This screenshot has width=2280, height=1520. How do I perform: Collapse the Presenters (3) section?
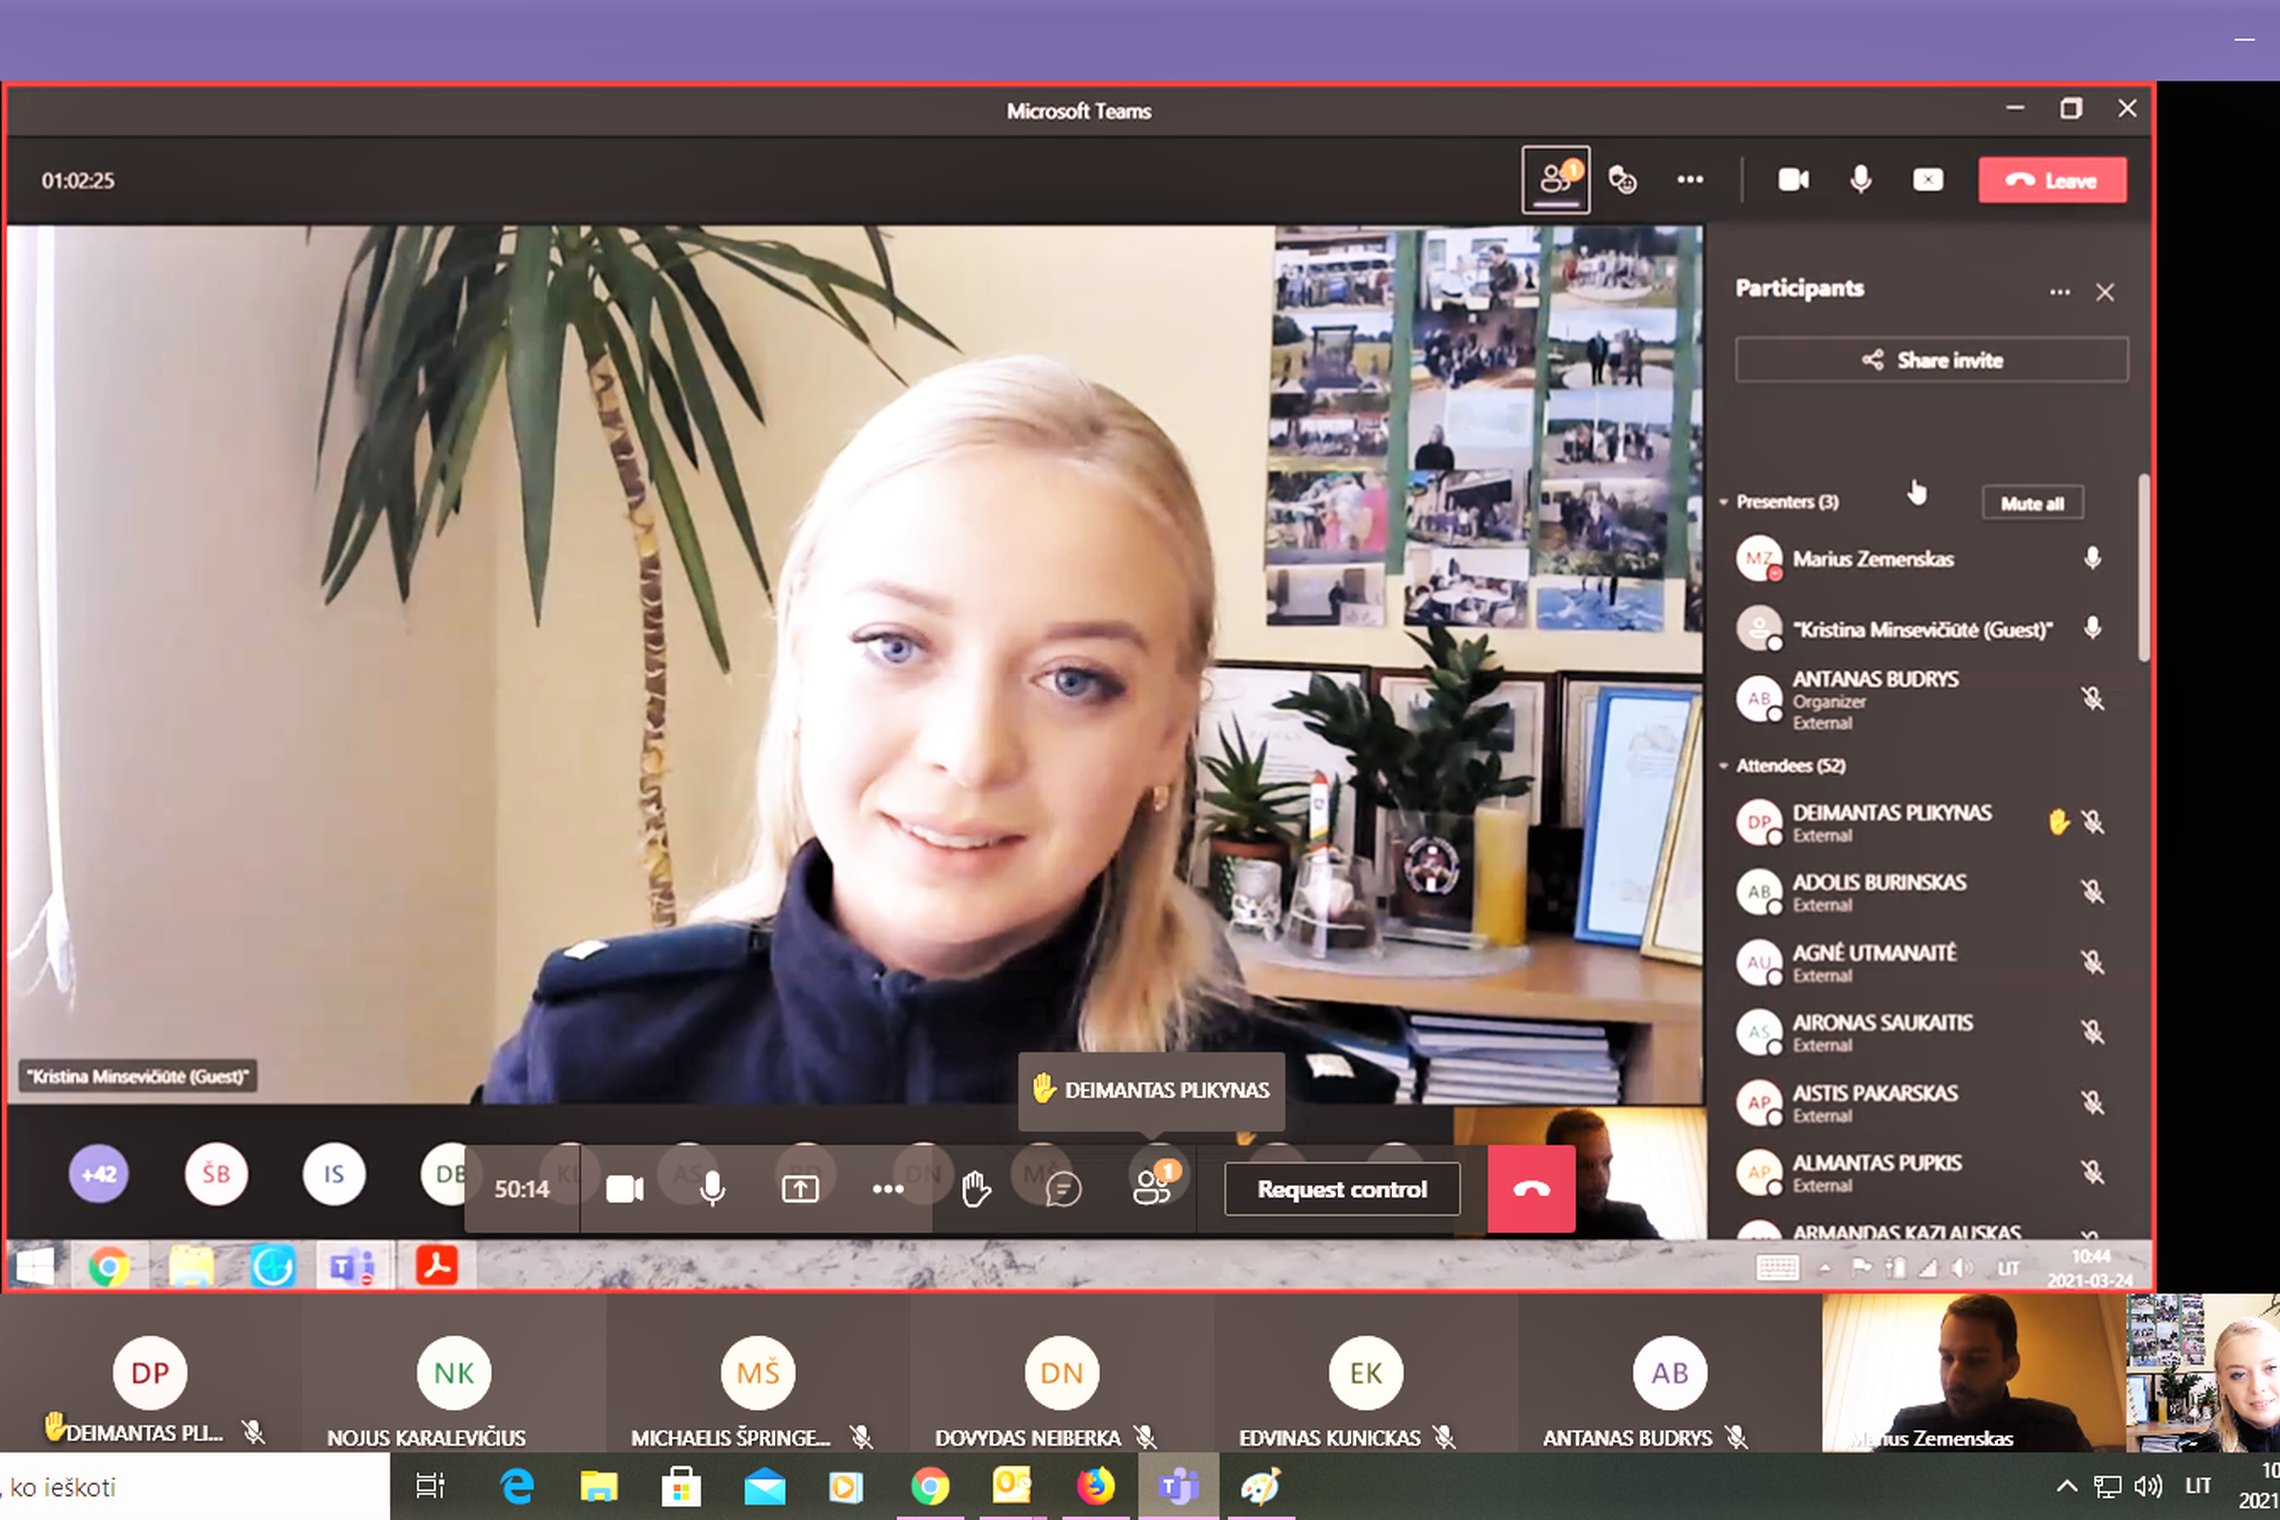click(1724, 502)
